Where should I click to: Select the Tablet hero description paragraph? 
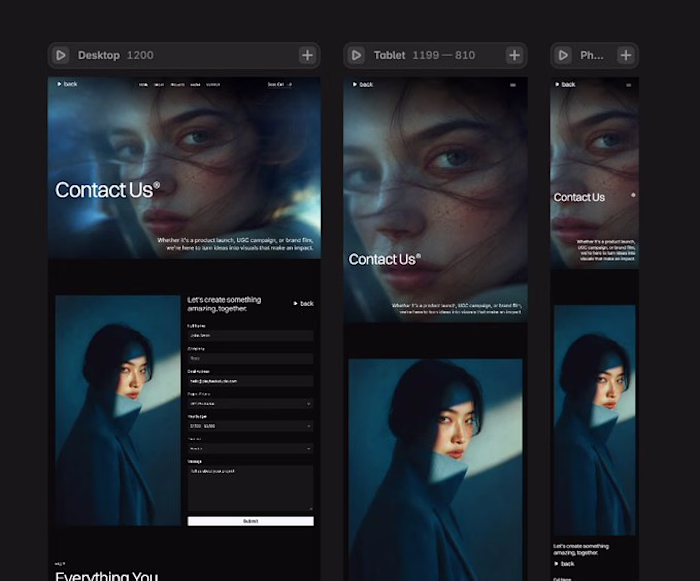coord(456,309)
